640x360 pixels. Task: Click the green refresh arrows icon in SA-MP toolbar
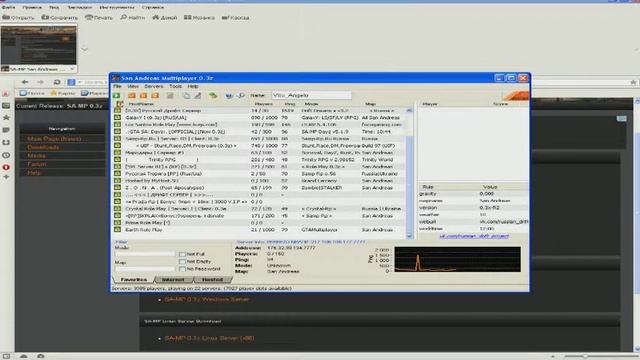click(x=213, y=96)
